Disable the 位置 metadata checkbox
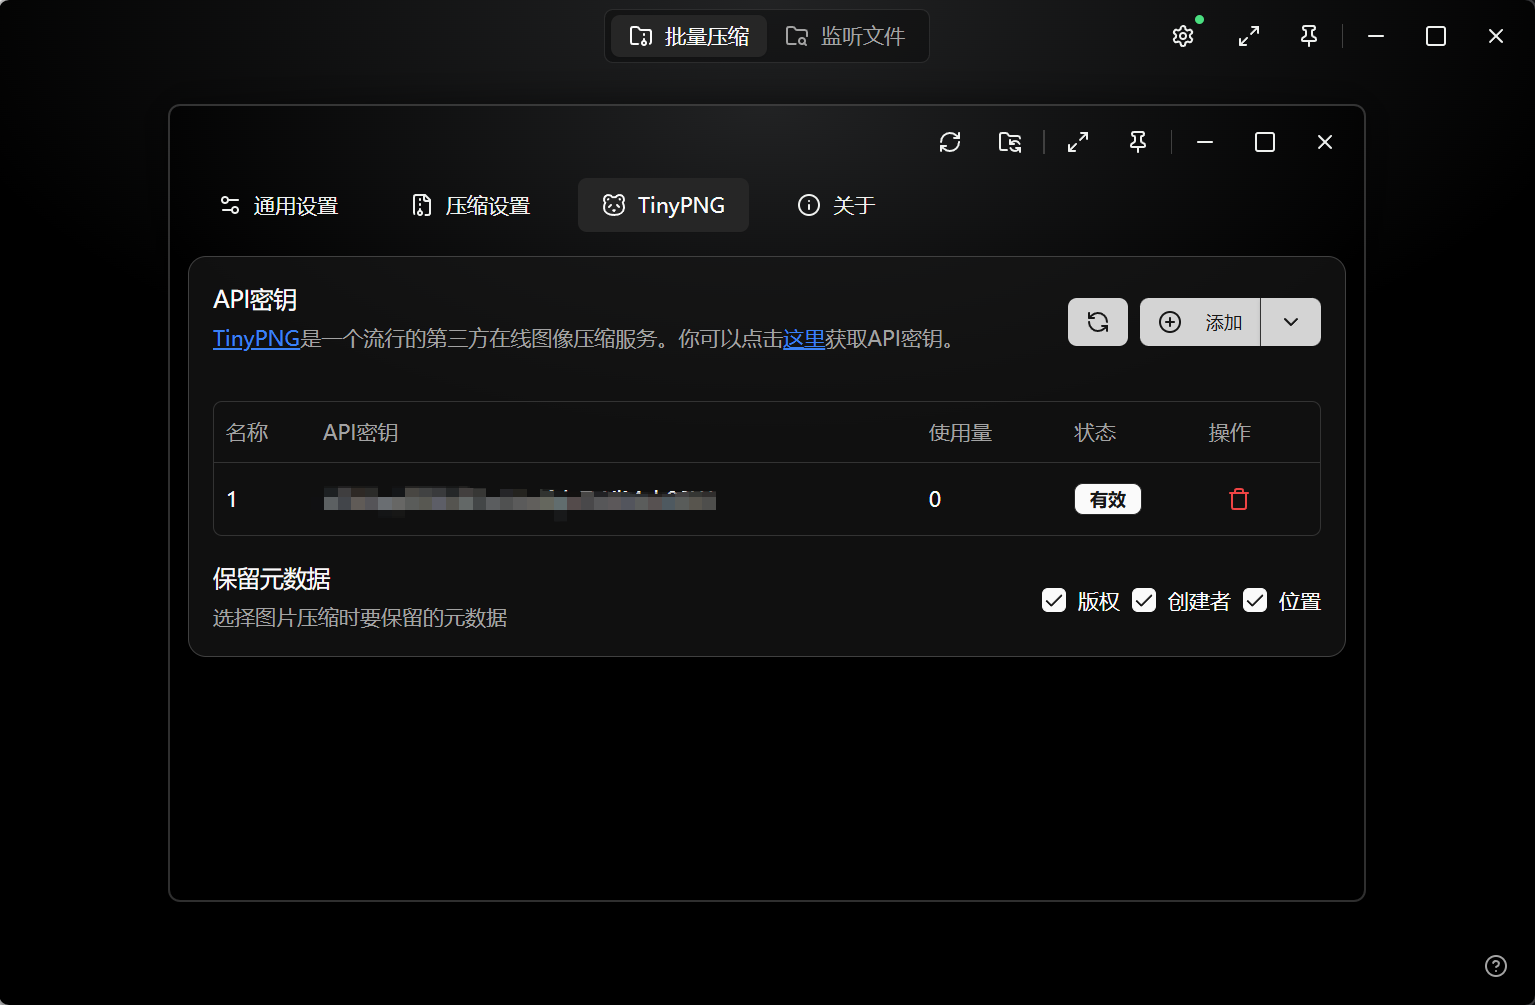Image resolution: width=1535 pixels, height=1005 pixels. click(1255, 600)
